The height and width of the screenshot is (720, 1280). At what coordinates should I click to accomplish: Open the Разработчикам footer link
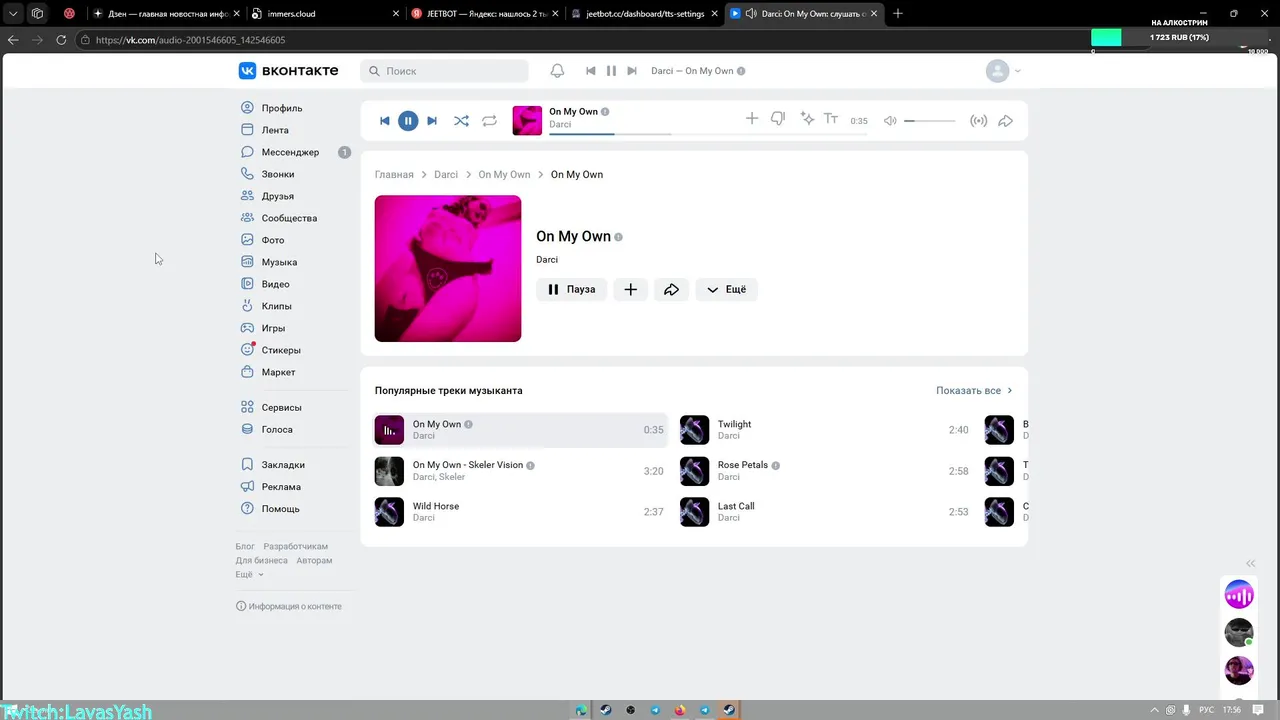[x=296, y=547]
